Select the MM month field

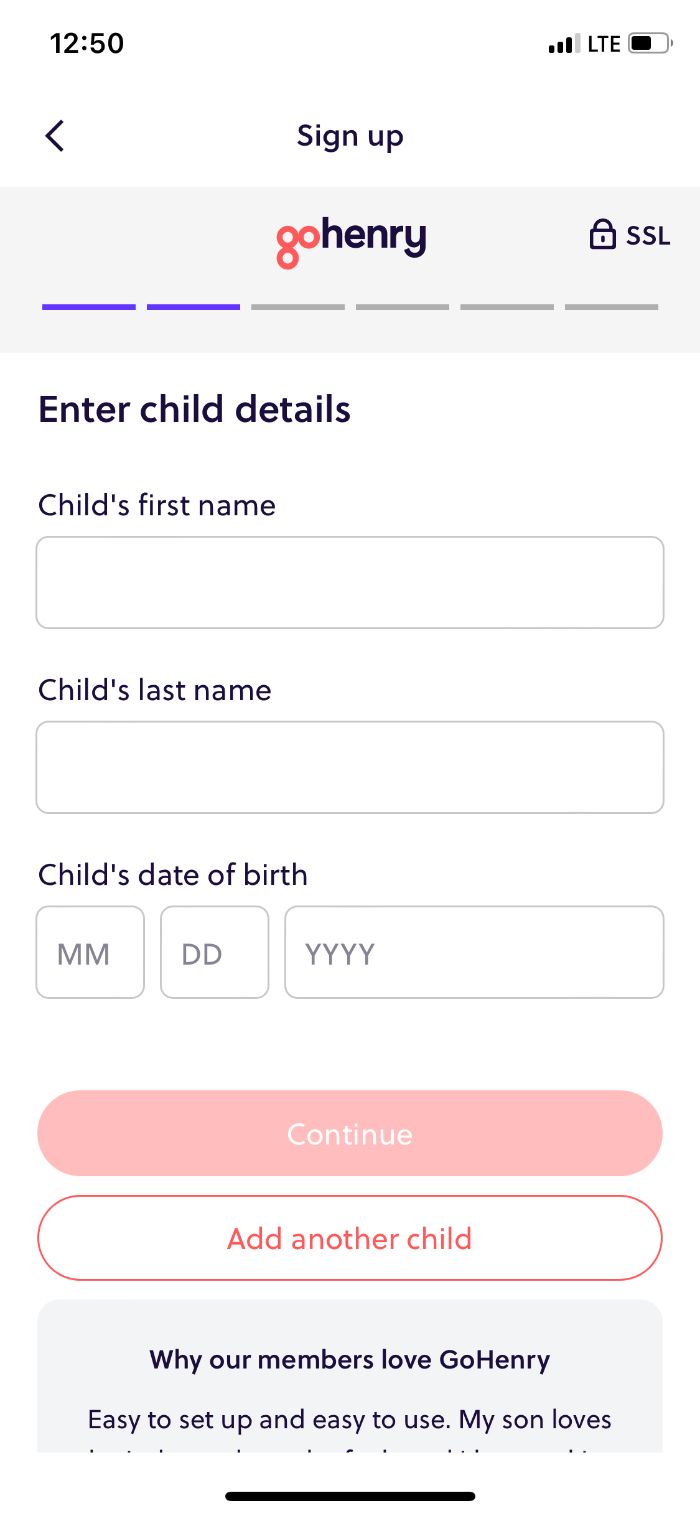click(x=90, y=952)
